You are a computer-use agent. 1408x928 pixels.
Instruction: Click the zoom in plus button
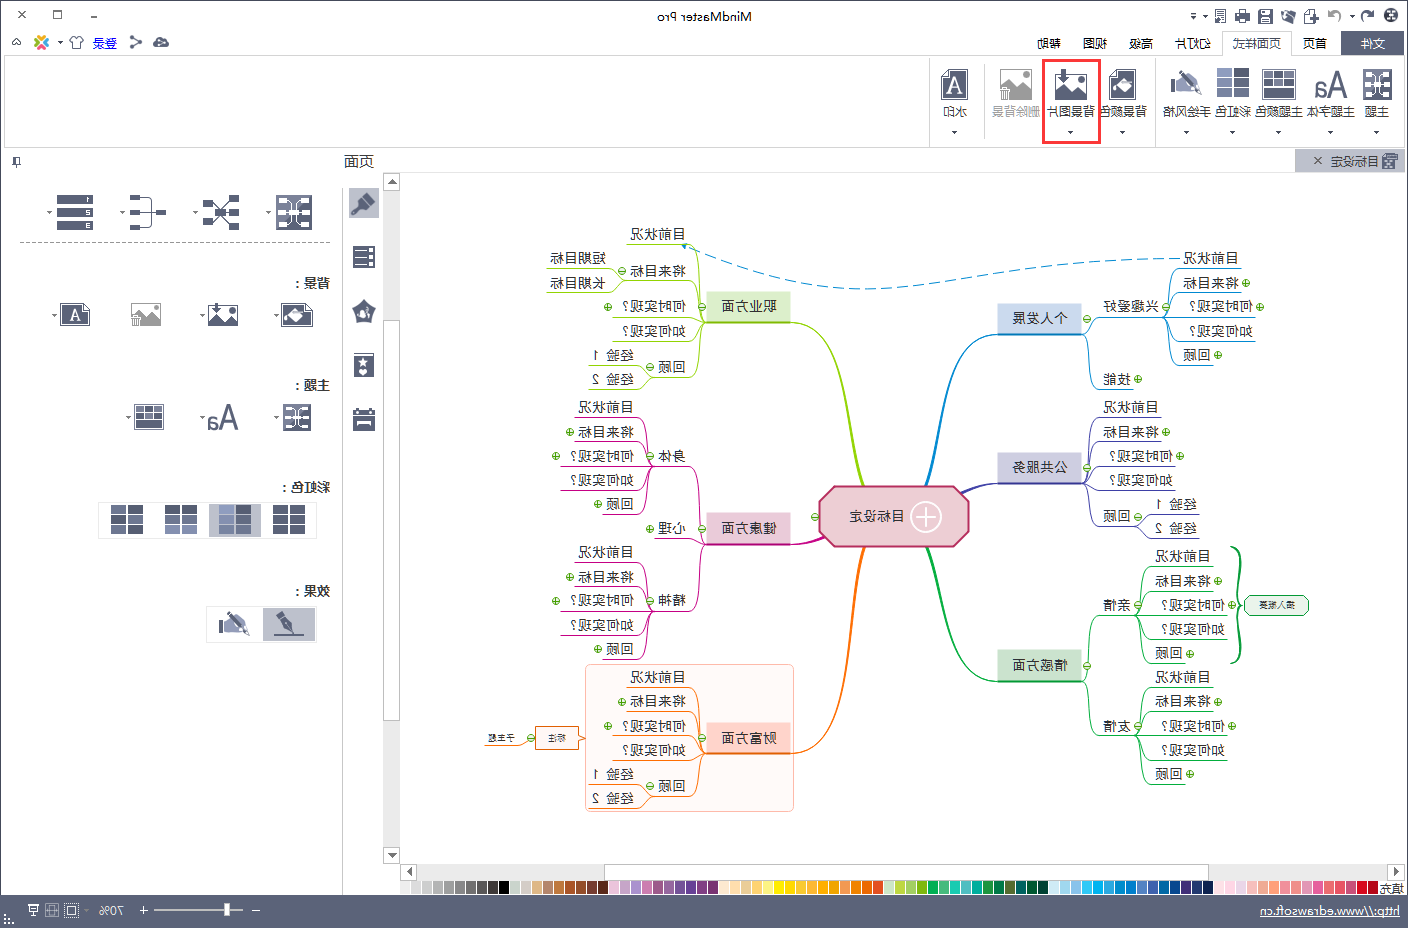(143, 910)
